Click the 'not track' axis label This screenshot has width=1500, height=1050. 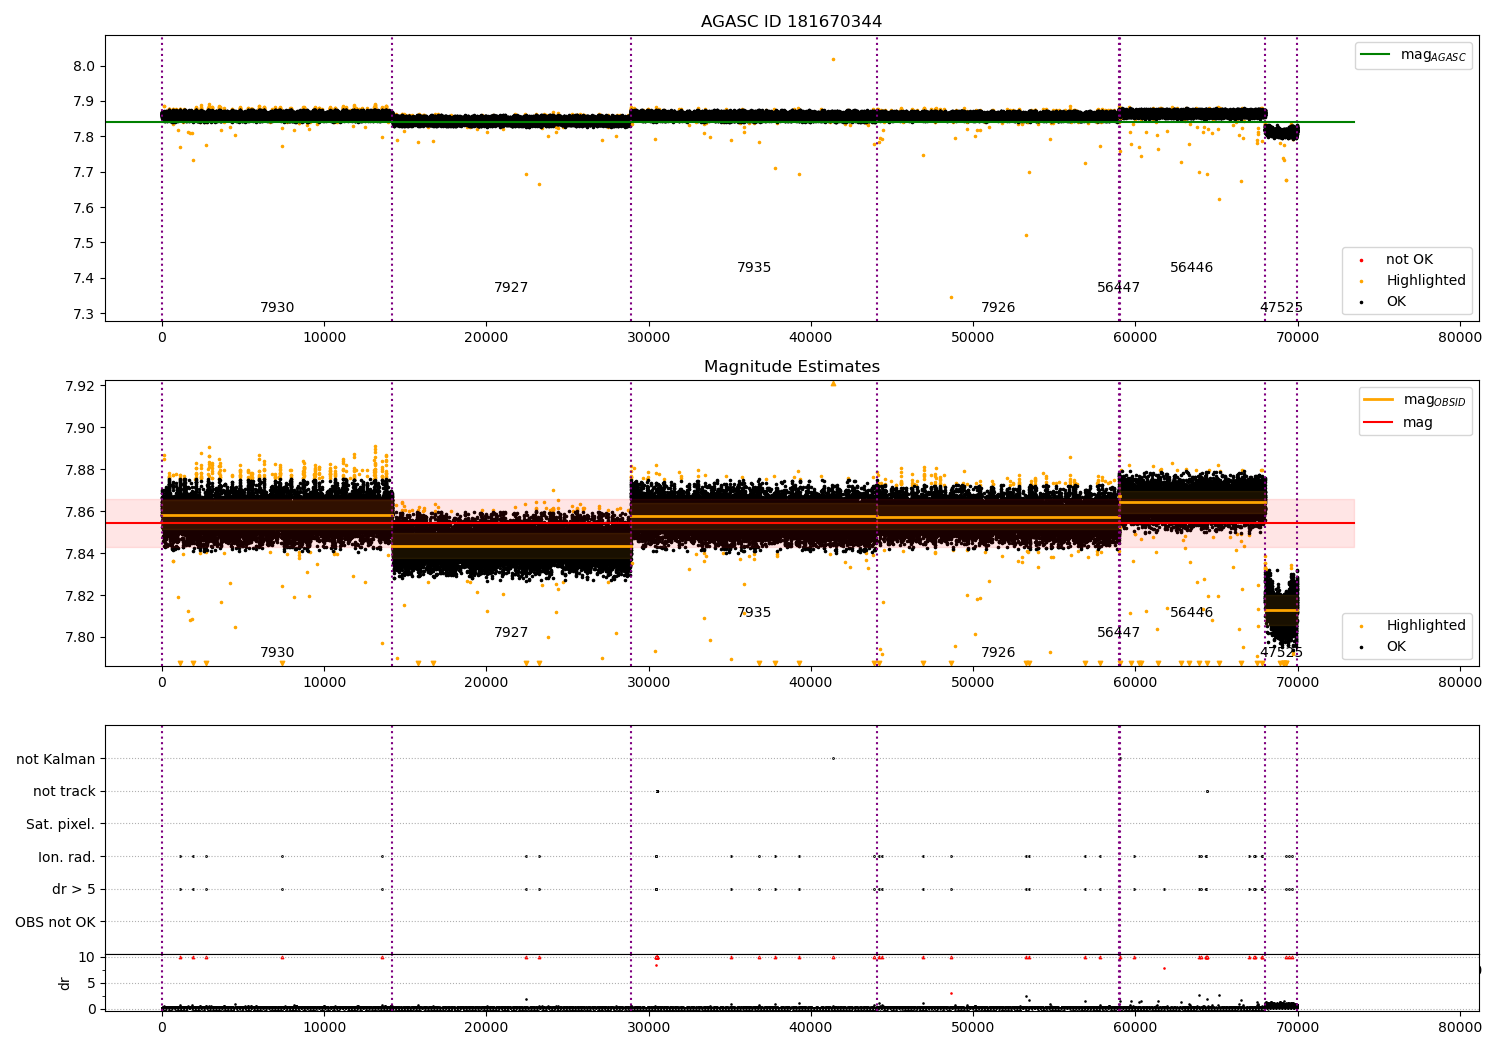pyautogui.click(x=64, y=792)
